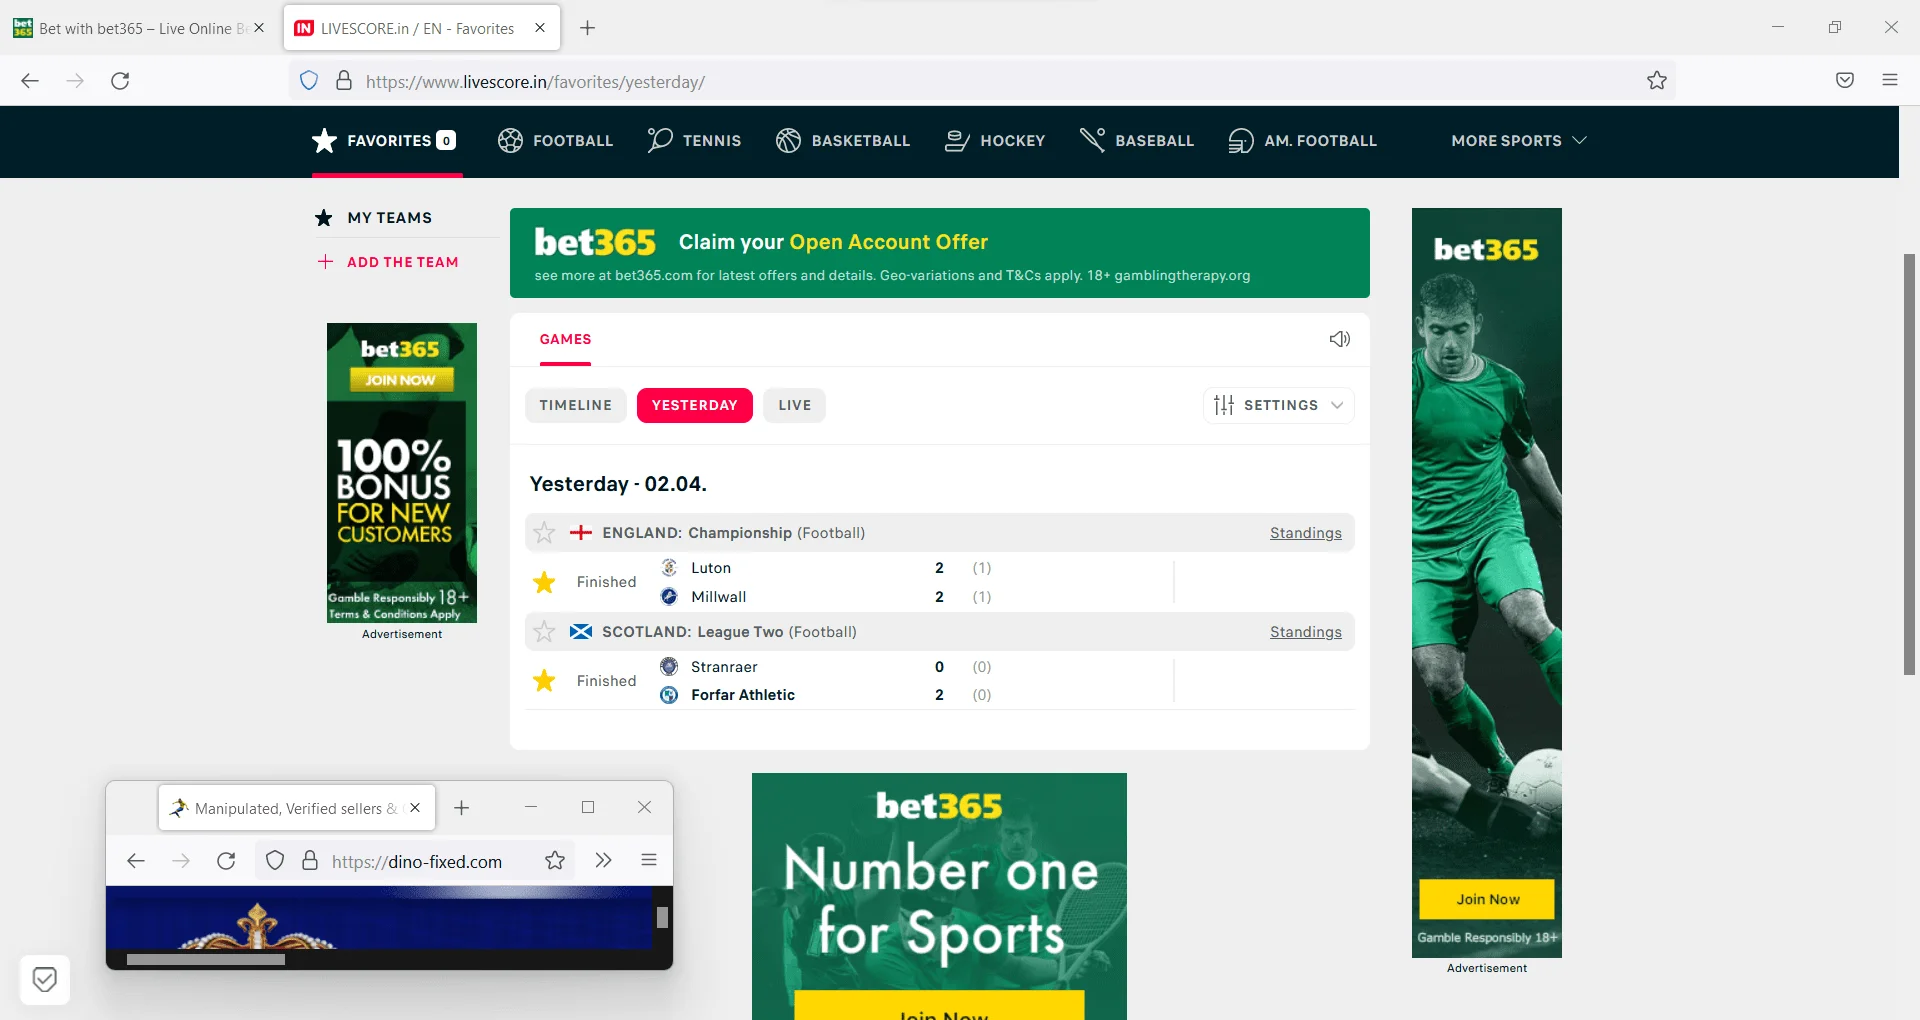Open the Favorites star in navigation bar

coord(324,141)
